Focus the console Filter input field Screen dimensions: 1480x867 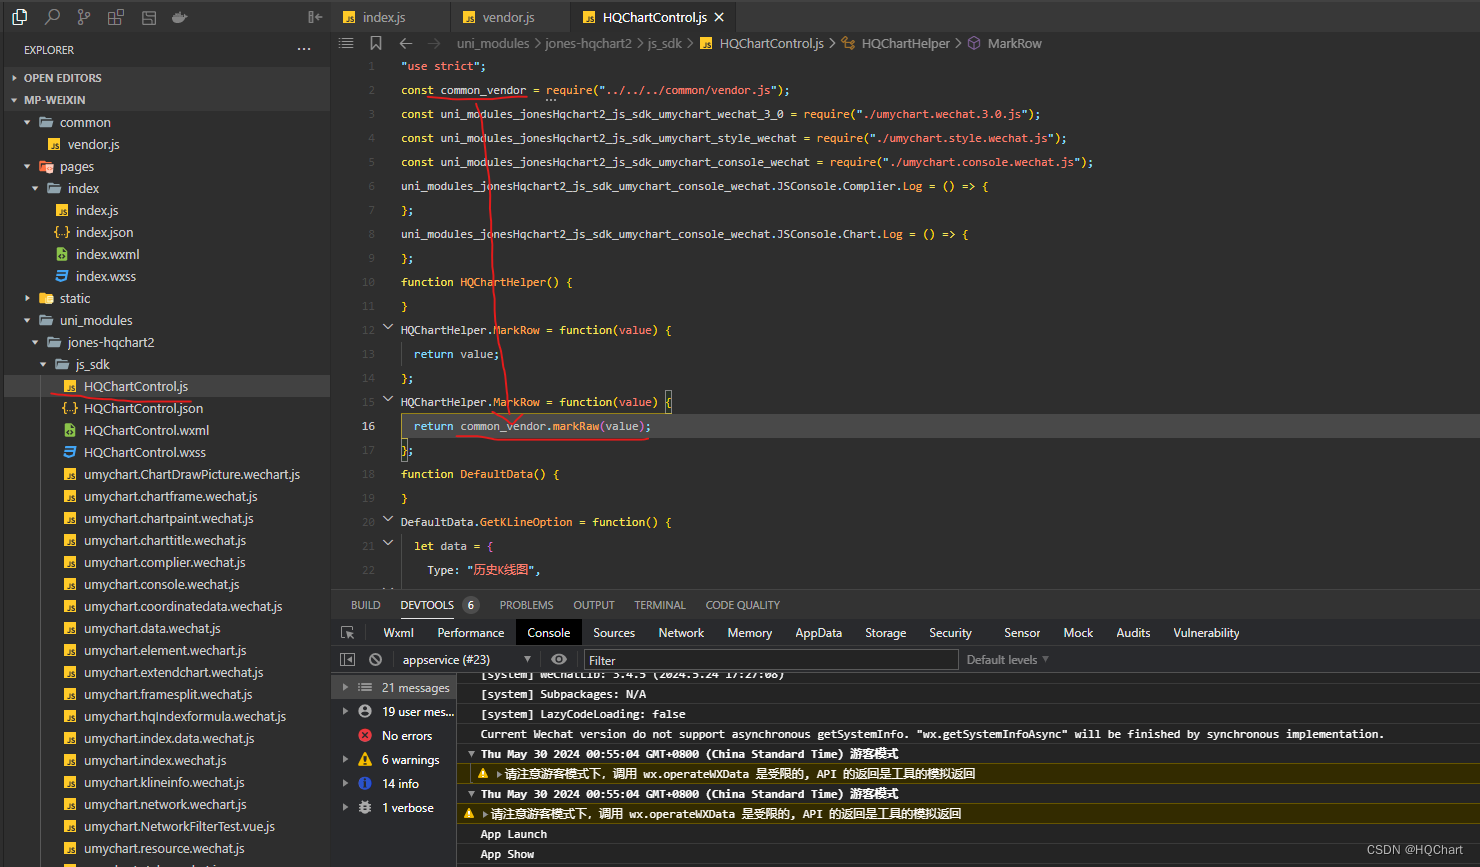(771, 660)
